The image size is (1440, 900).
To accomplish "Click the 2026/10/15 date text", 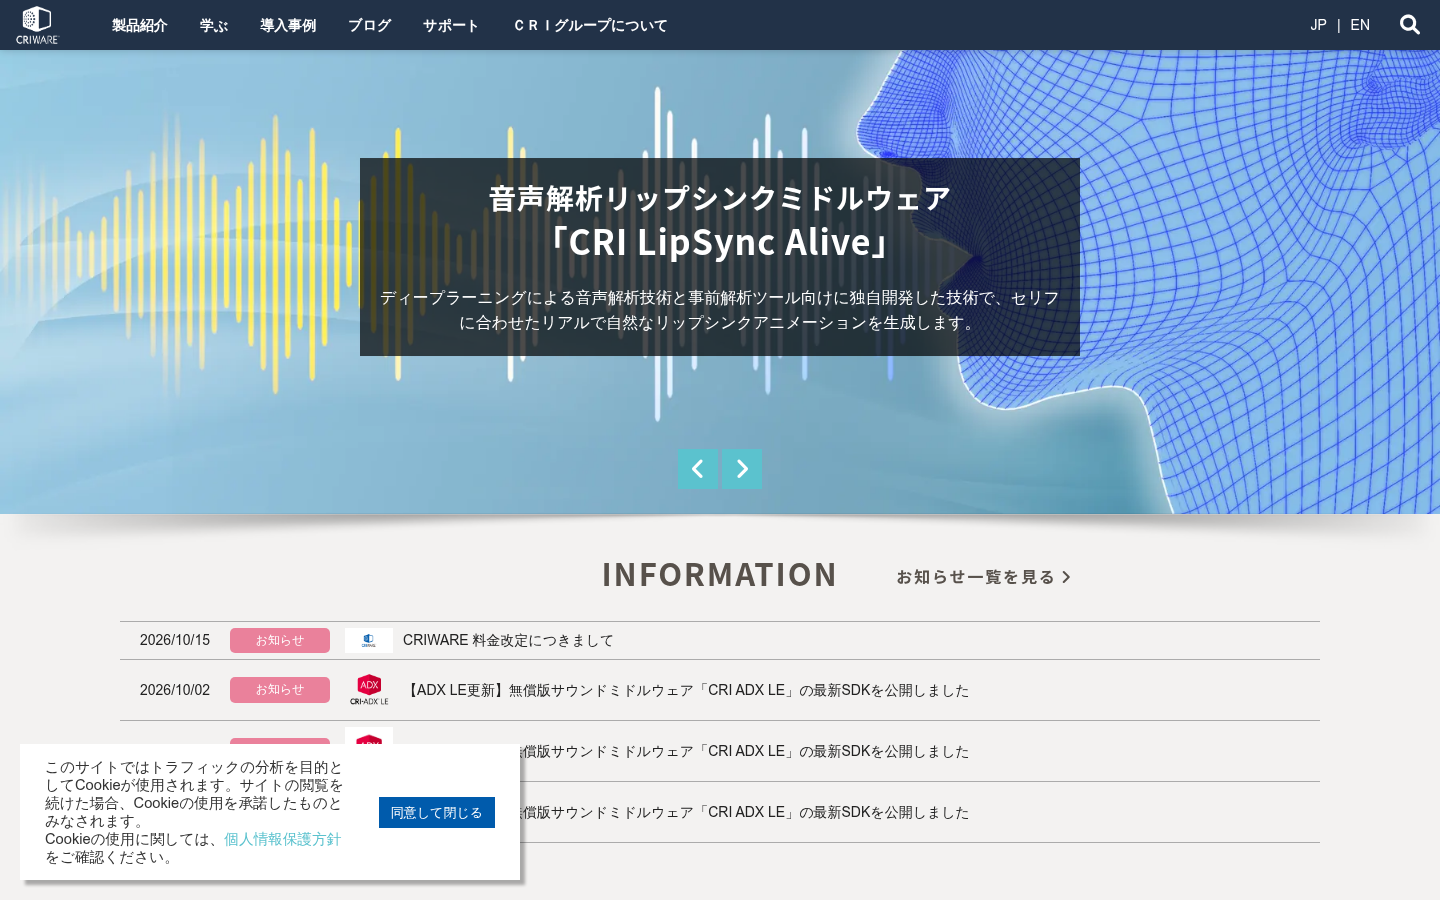I will (x=175, y=640).
